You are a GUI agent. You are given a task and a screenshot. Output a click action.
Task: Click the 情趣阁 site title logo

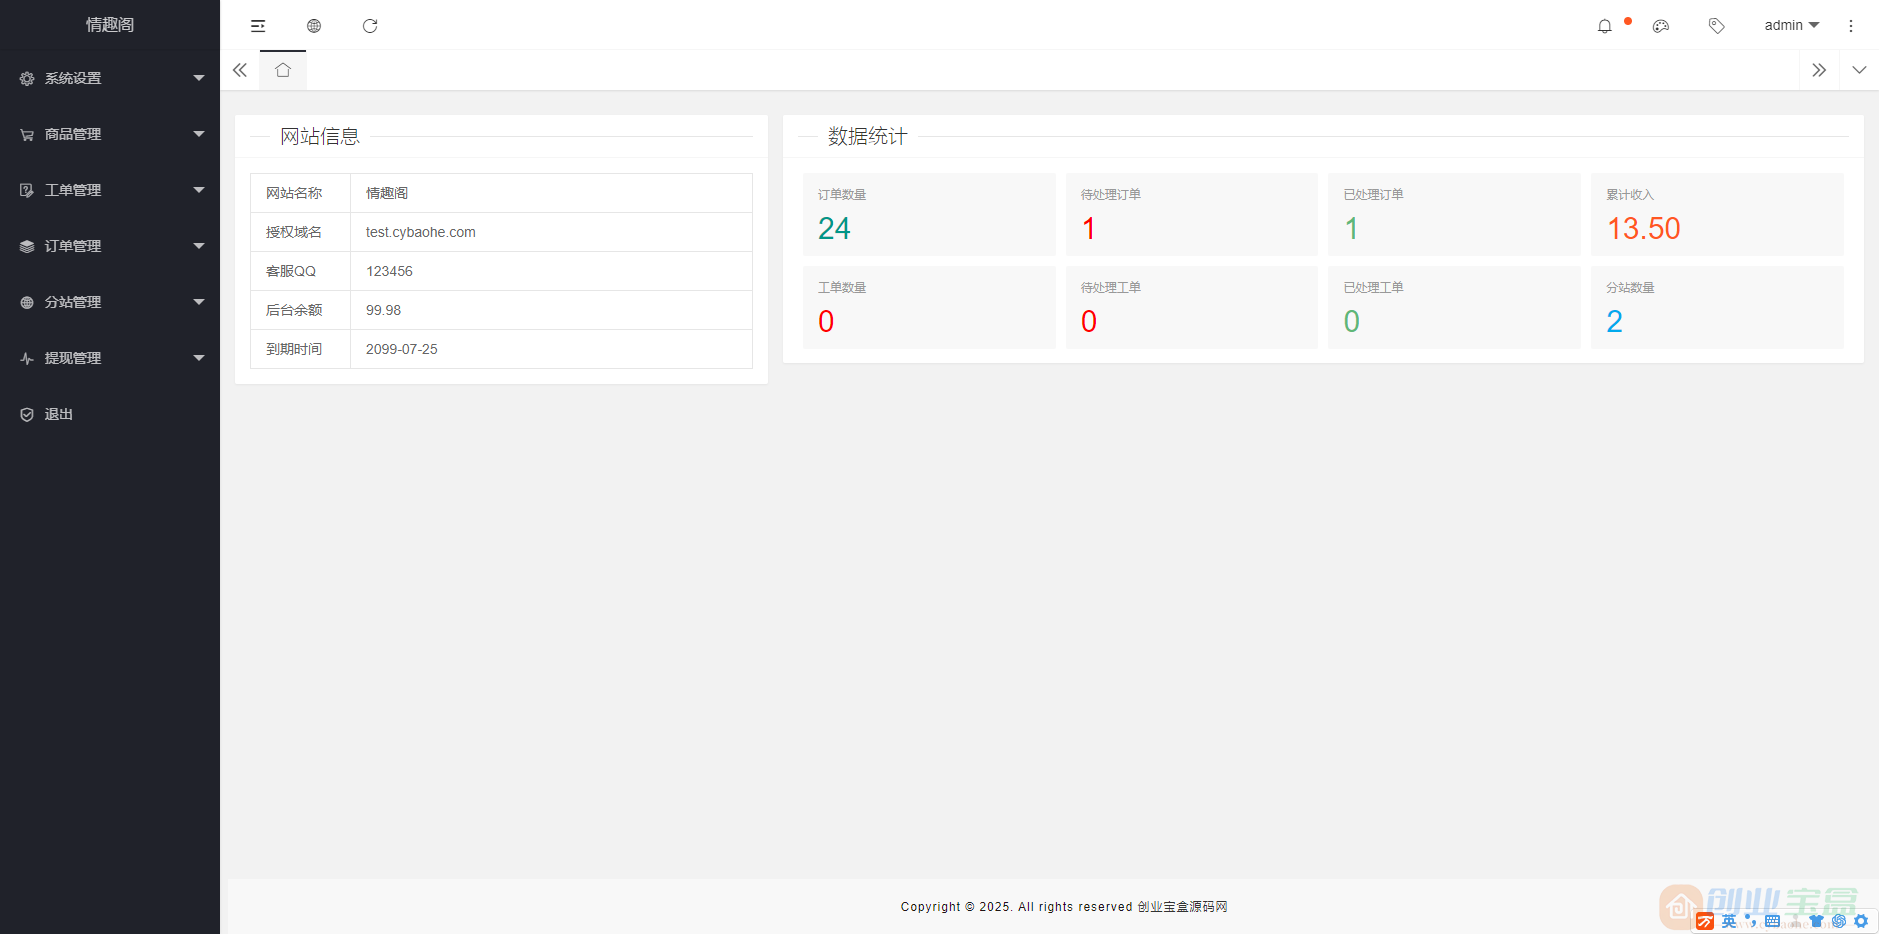[x=110, y=25]
